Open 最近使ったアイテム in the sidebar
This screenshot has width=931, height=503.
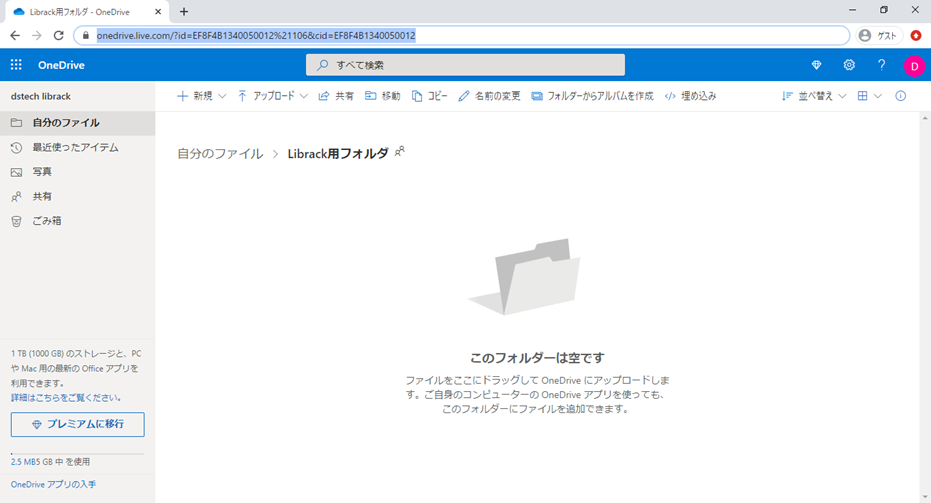[78, 147]
